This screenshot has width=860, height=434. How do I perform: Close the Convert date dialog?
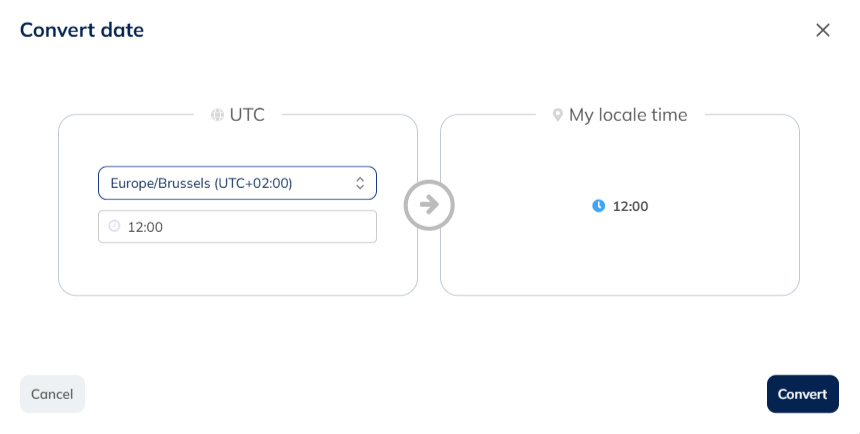823,30
